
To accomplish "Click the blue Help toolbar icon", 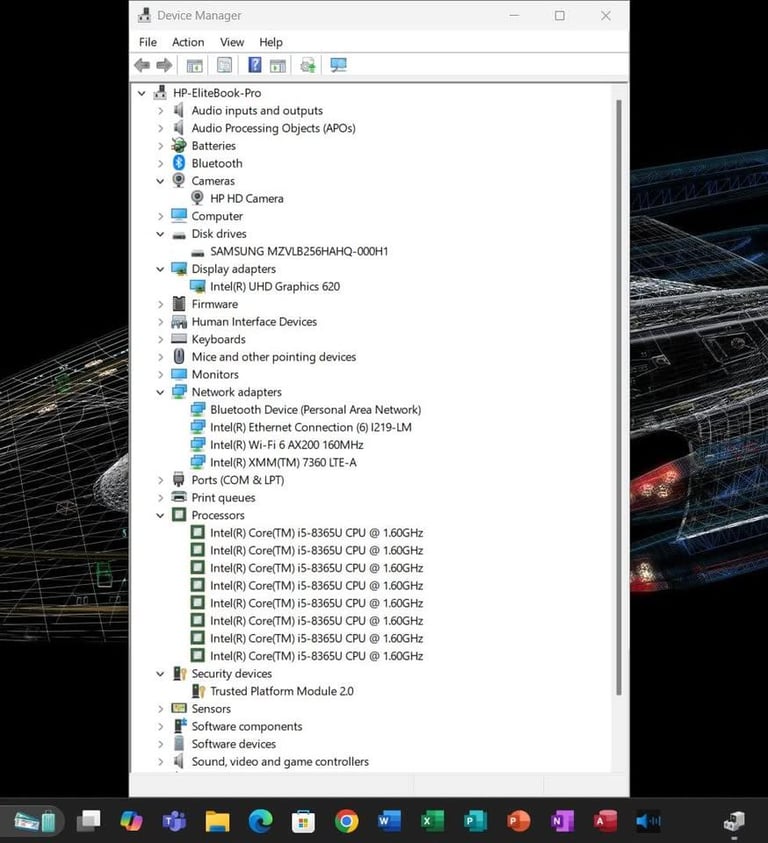I will 254,65.
